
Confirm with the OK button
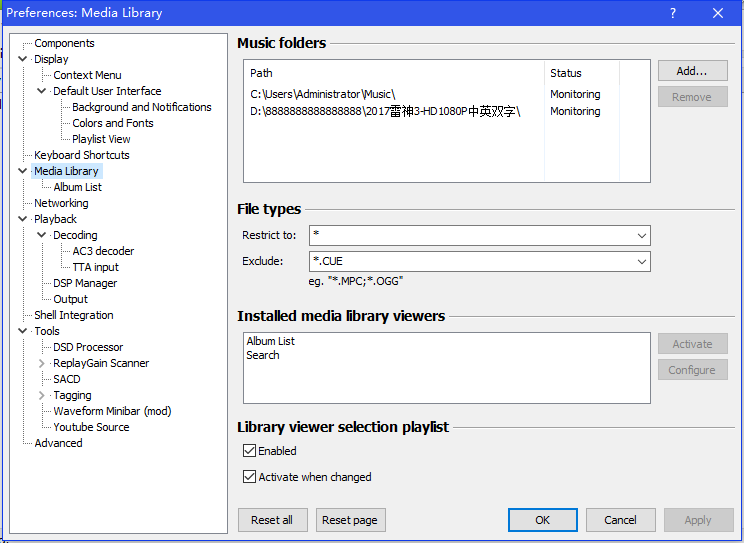[542, 520]
